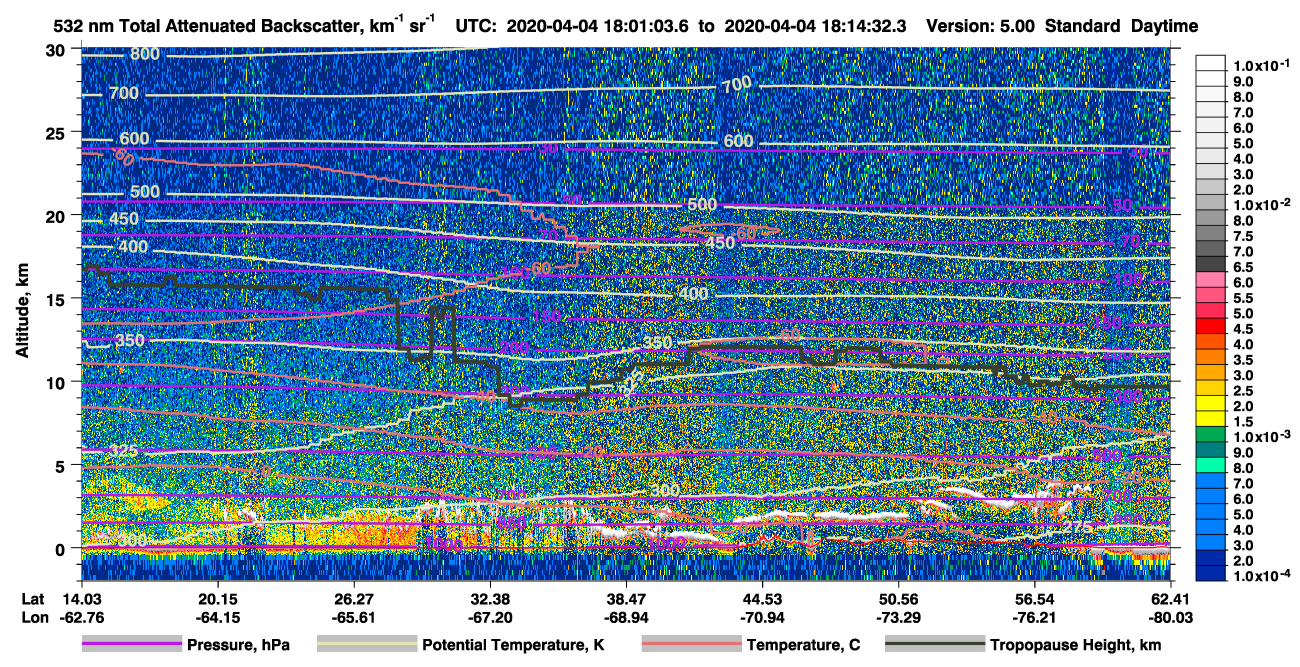Click the altitude tick label 30
The image size is (1300, 667).
pyautogui.click(x=57, y=50)
